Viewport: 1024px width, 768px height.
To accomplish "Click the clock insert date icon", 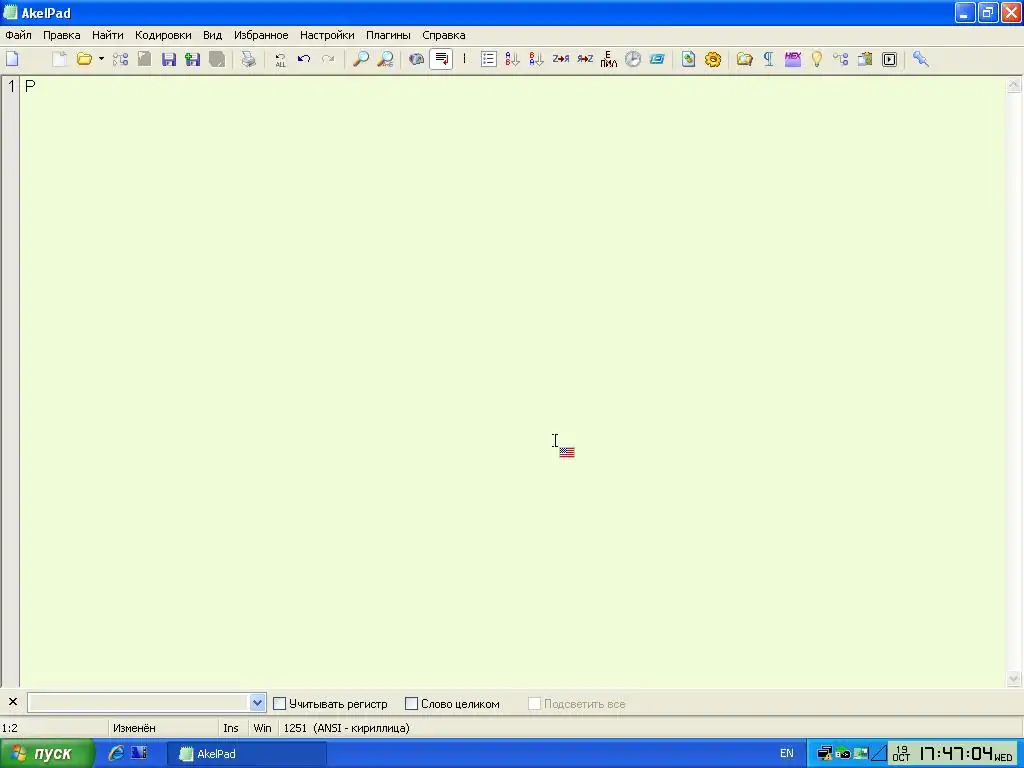I will pos(633,59).
